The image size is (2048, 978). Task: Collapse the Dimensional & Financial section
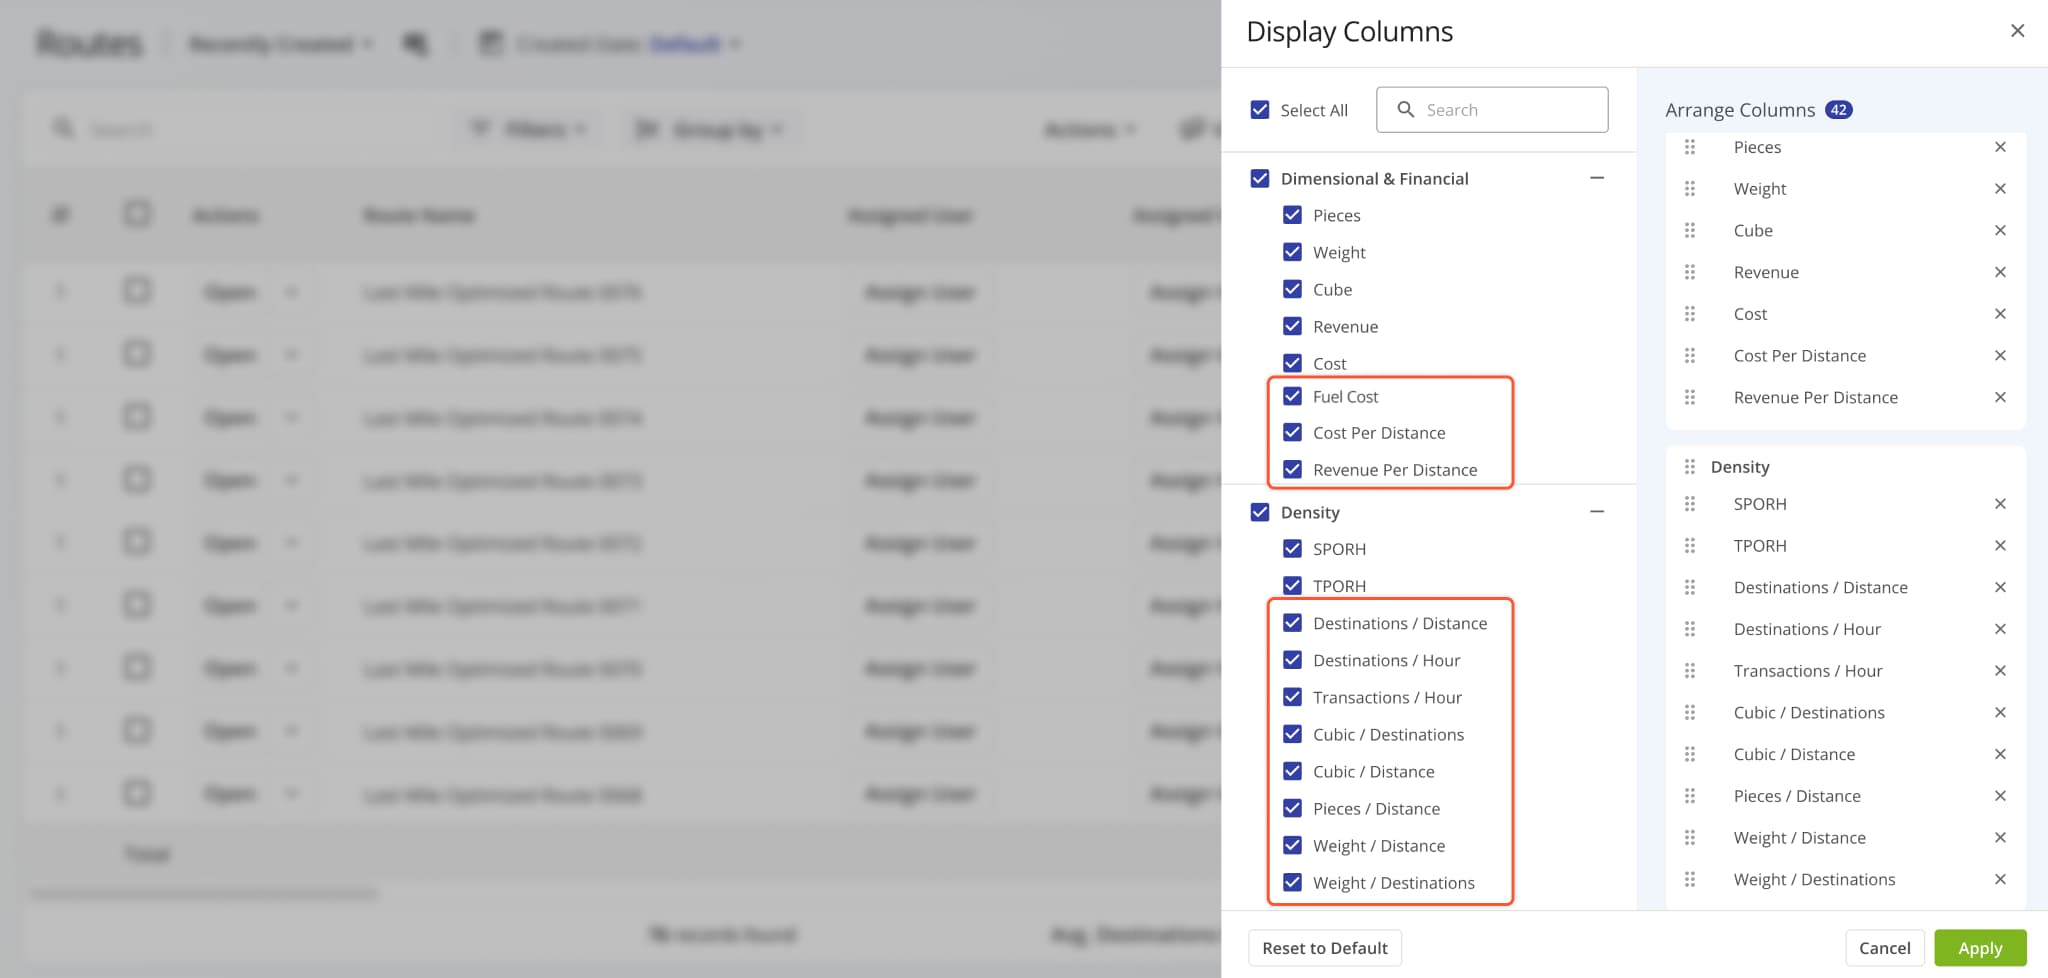pos(1597,178)
